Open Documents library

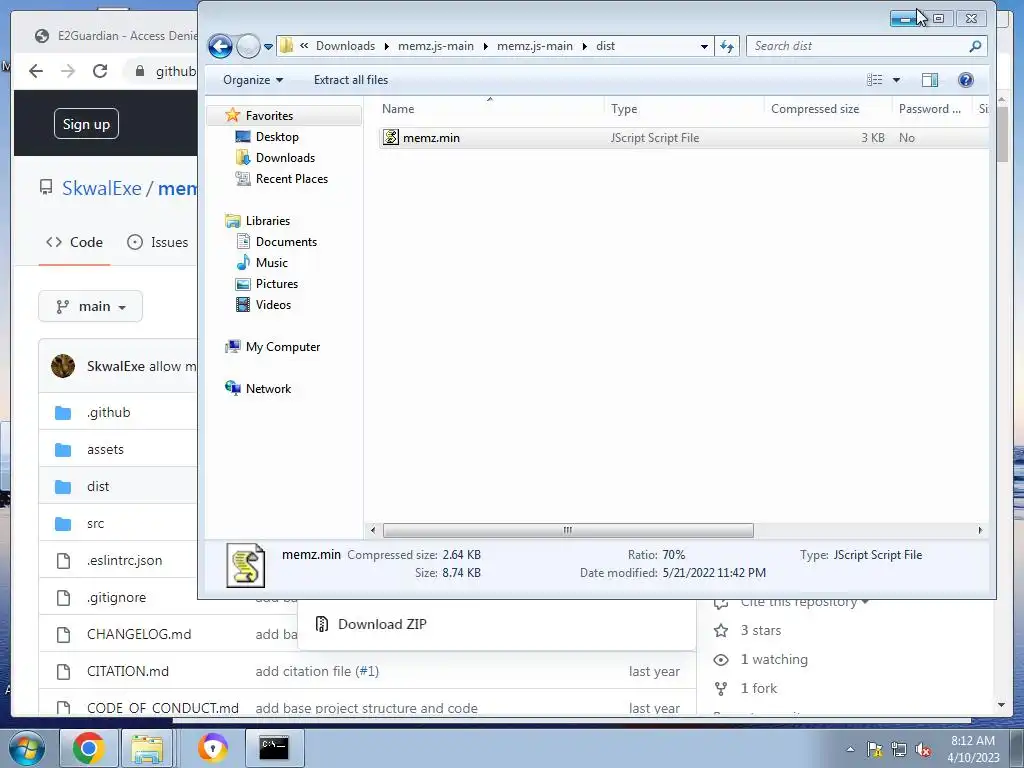286,242
